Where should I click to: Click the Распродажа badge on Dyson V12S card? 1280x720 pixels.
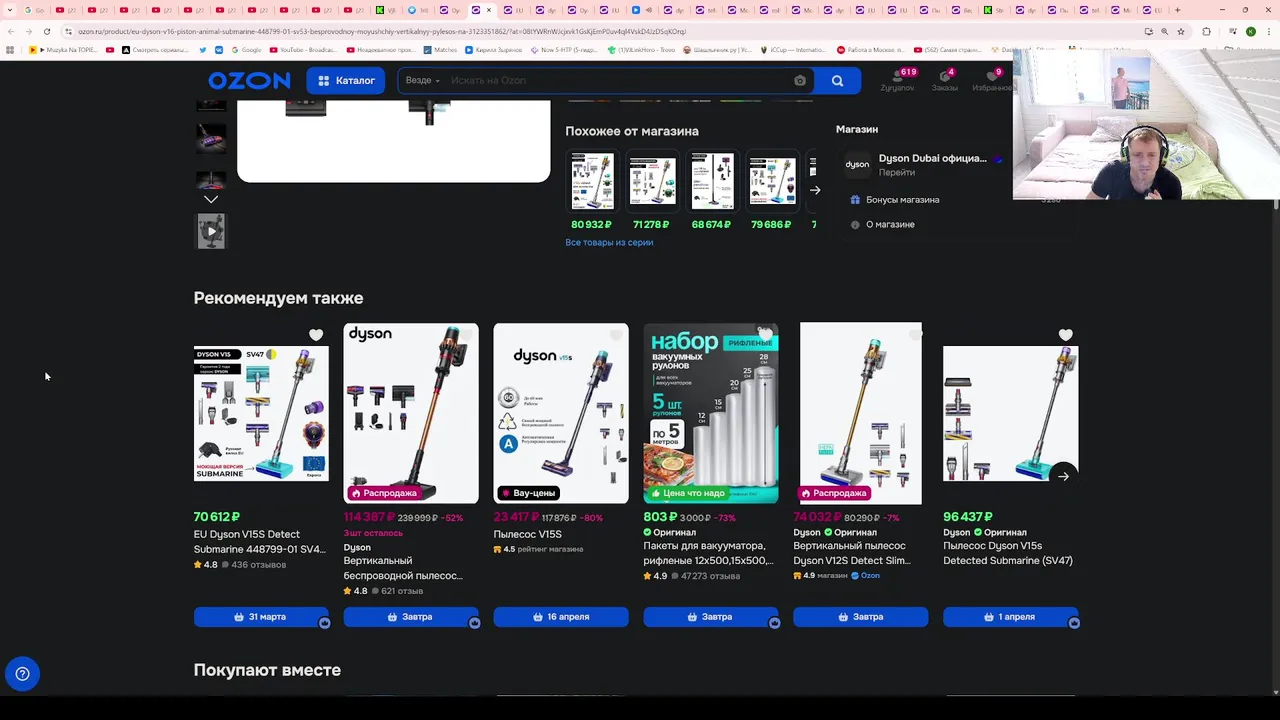point(834,493)
